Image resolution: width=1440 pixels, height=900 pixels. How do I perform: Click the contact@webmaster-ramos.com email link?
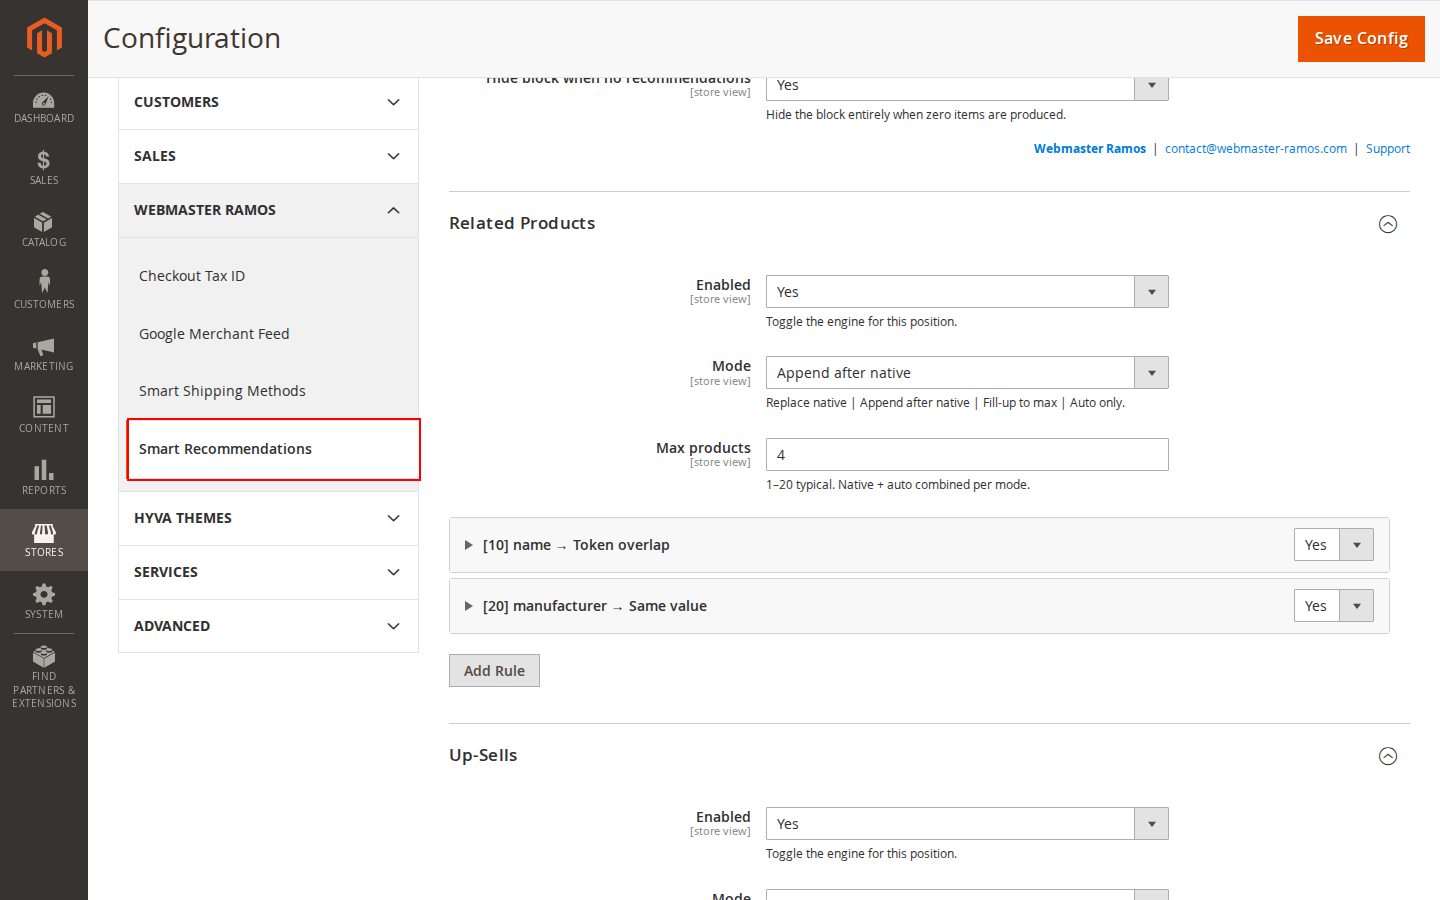1256,149
